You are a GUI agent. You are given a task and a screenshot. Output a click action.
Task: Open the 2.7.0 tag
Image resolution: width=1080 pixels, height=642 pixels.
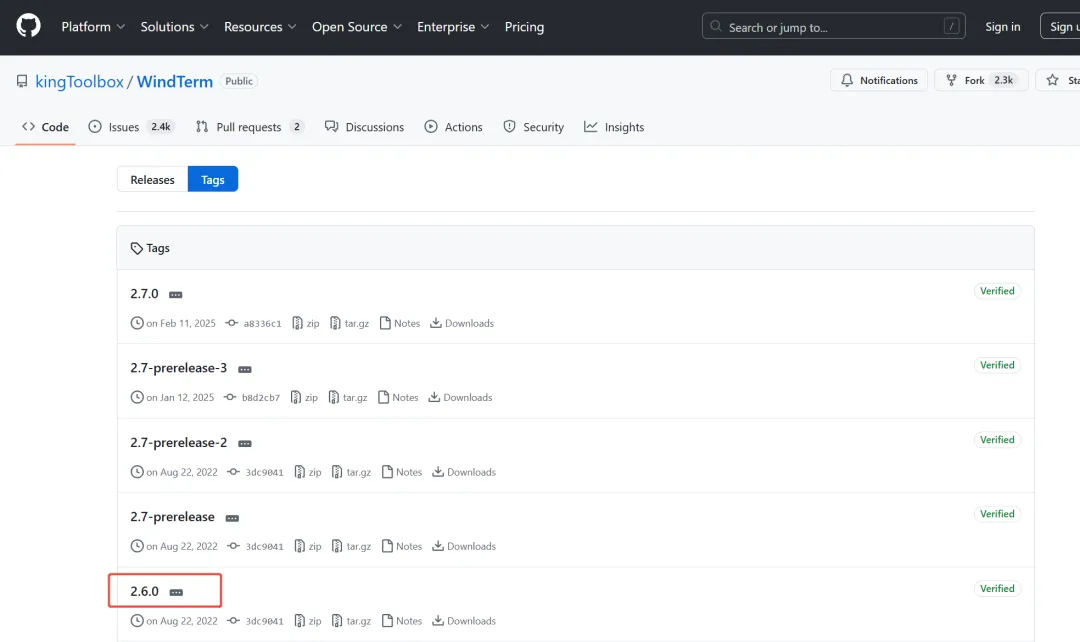pos(144,293)
